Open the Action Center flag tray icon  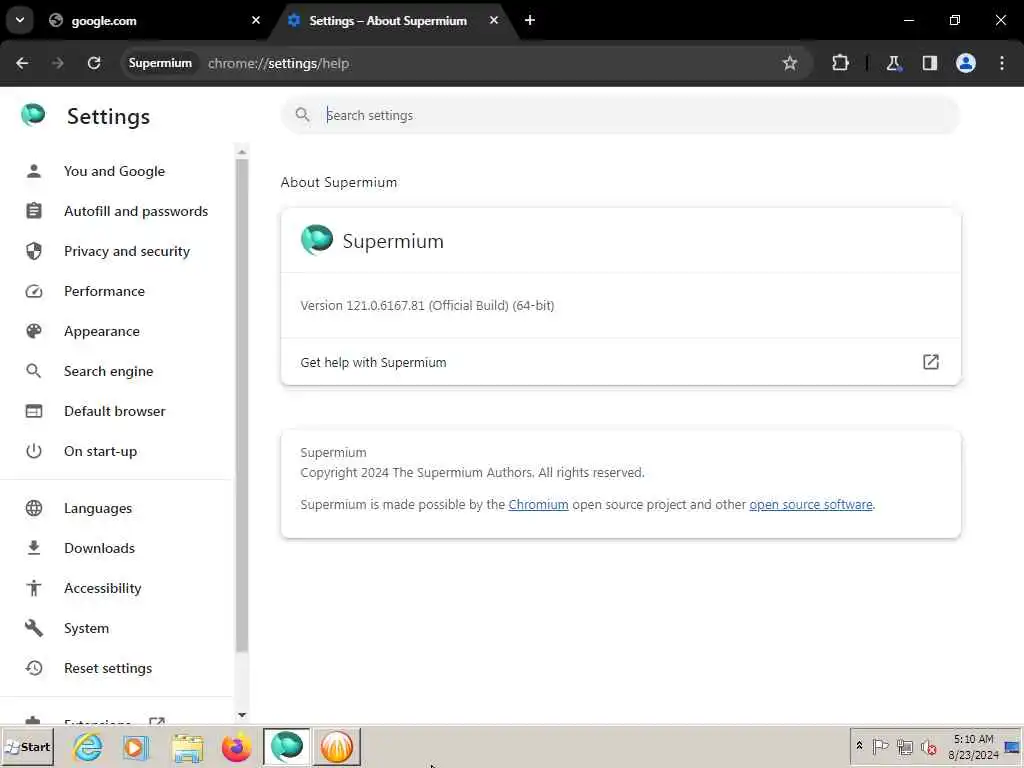880,746
